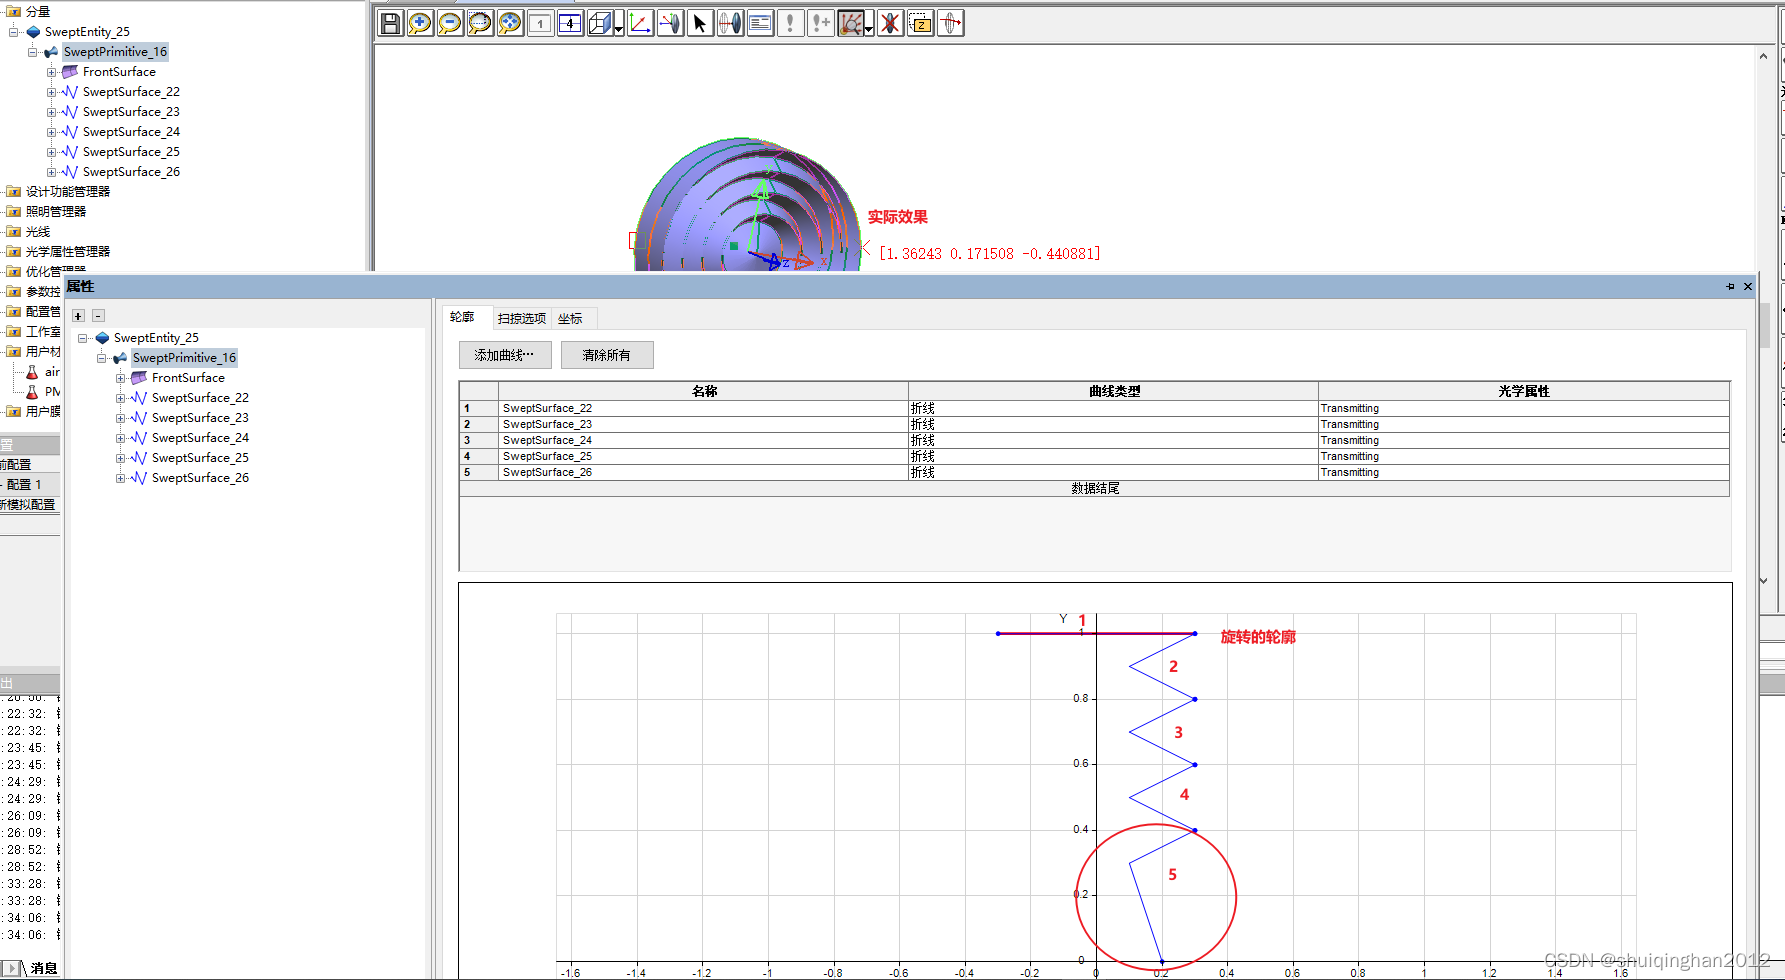The image size is (1785, 980).
Task: Open the 消息 tab at bottom left
Action: coord(43,968)
